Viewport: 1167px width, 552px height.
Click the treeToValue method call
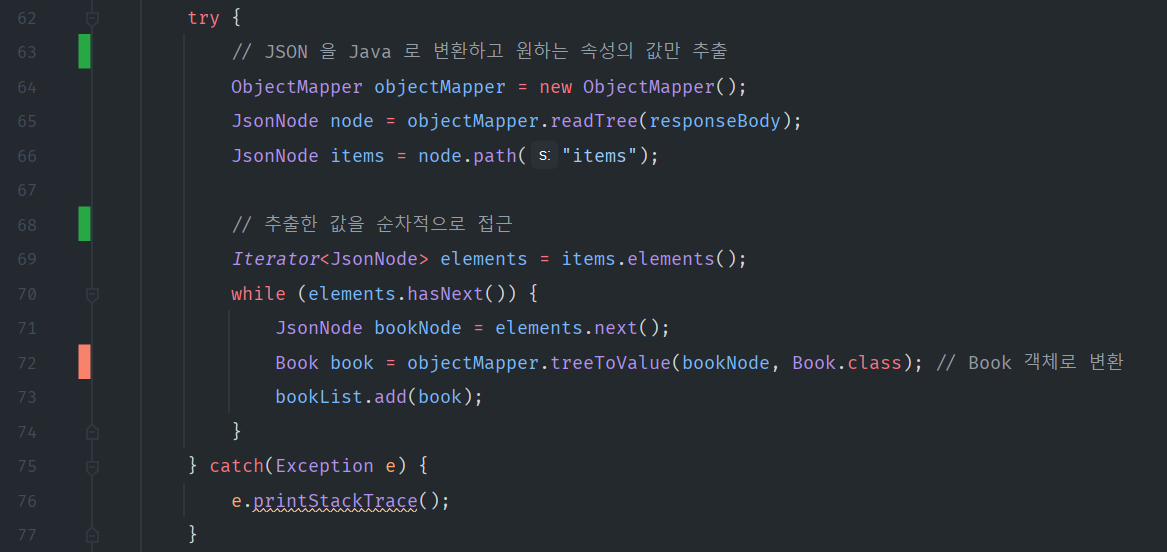[x=610, y=362]
